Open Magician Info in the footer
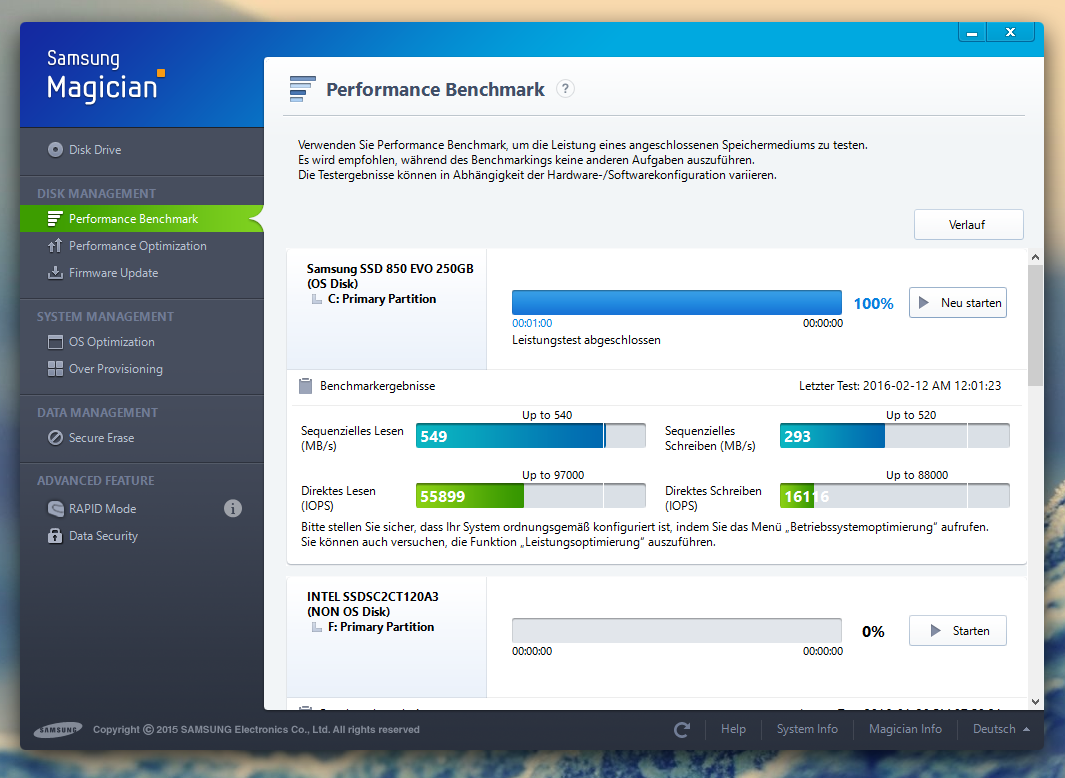Viewport: 1065px width, 778px height. tap(905, 729)
